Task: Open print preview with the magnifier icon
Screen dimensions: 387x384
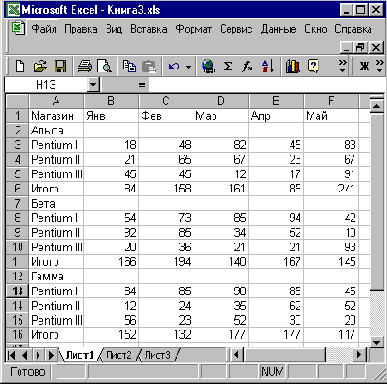Action: [105, 66]
